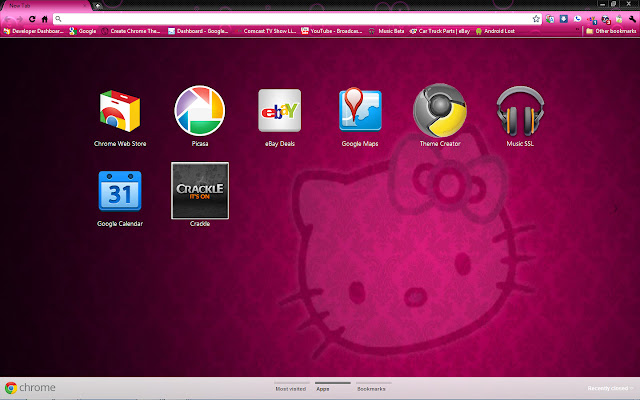Open the YouTube - Broadcast bookmark
Viewport: 640px width, 400px height.
(x=332, y=31)
